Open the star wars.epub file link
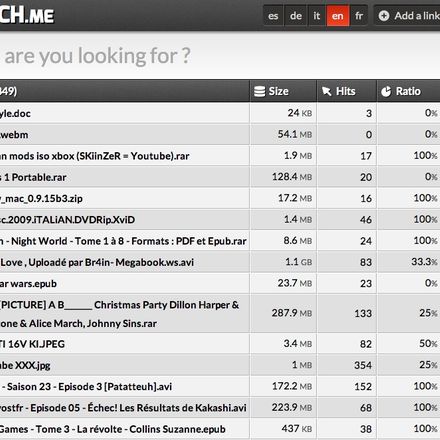 (x=28, y=284)
